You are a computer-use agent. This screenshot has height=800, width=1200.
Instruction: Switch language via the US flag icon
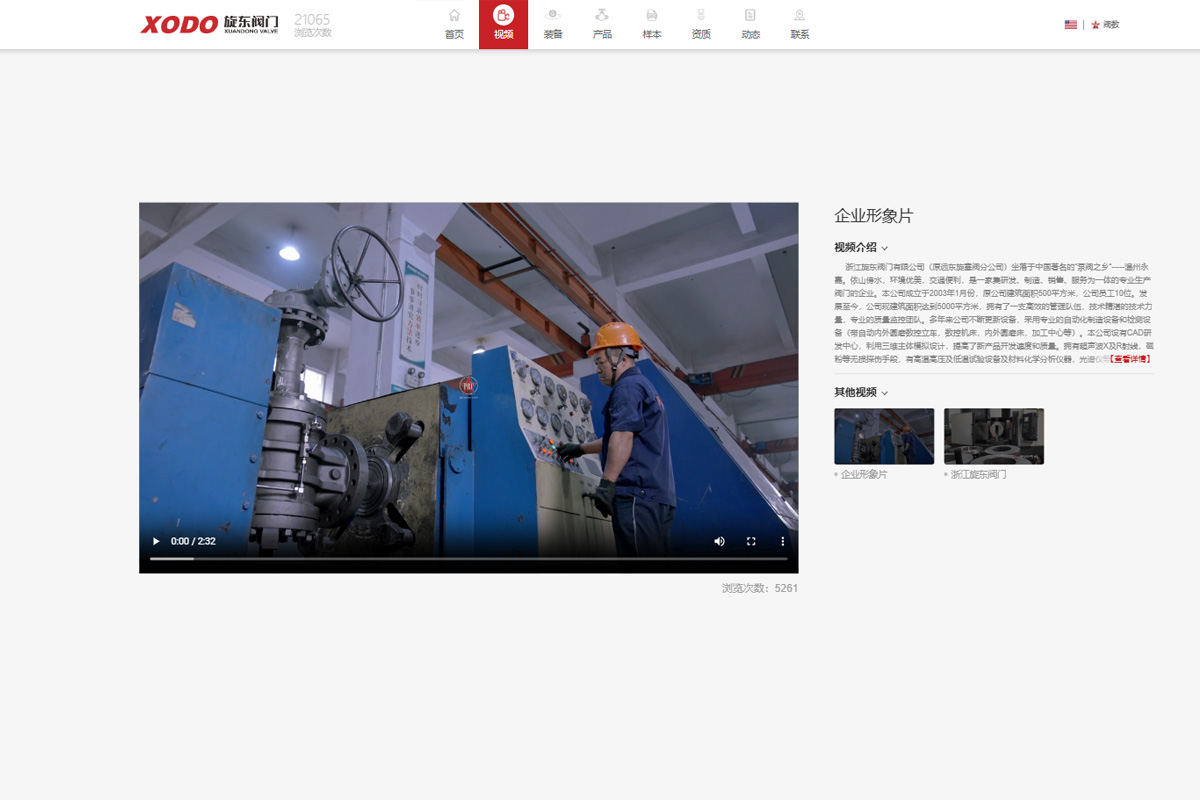(1071, 24)
